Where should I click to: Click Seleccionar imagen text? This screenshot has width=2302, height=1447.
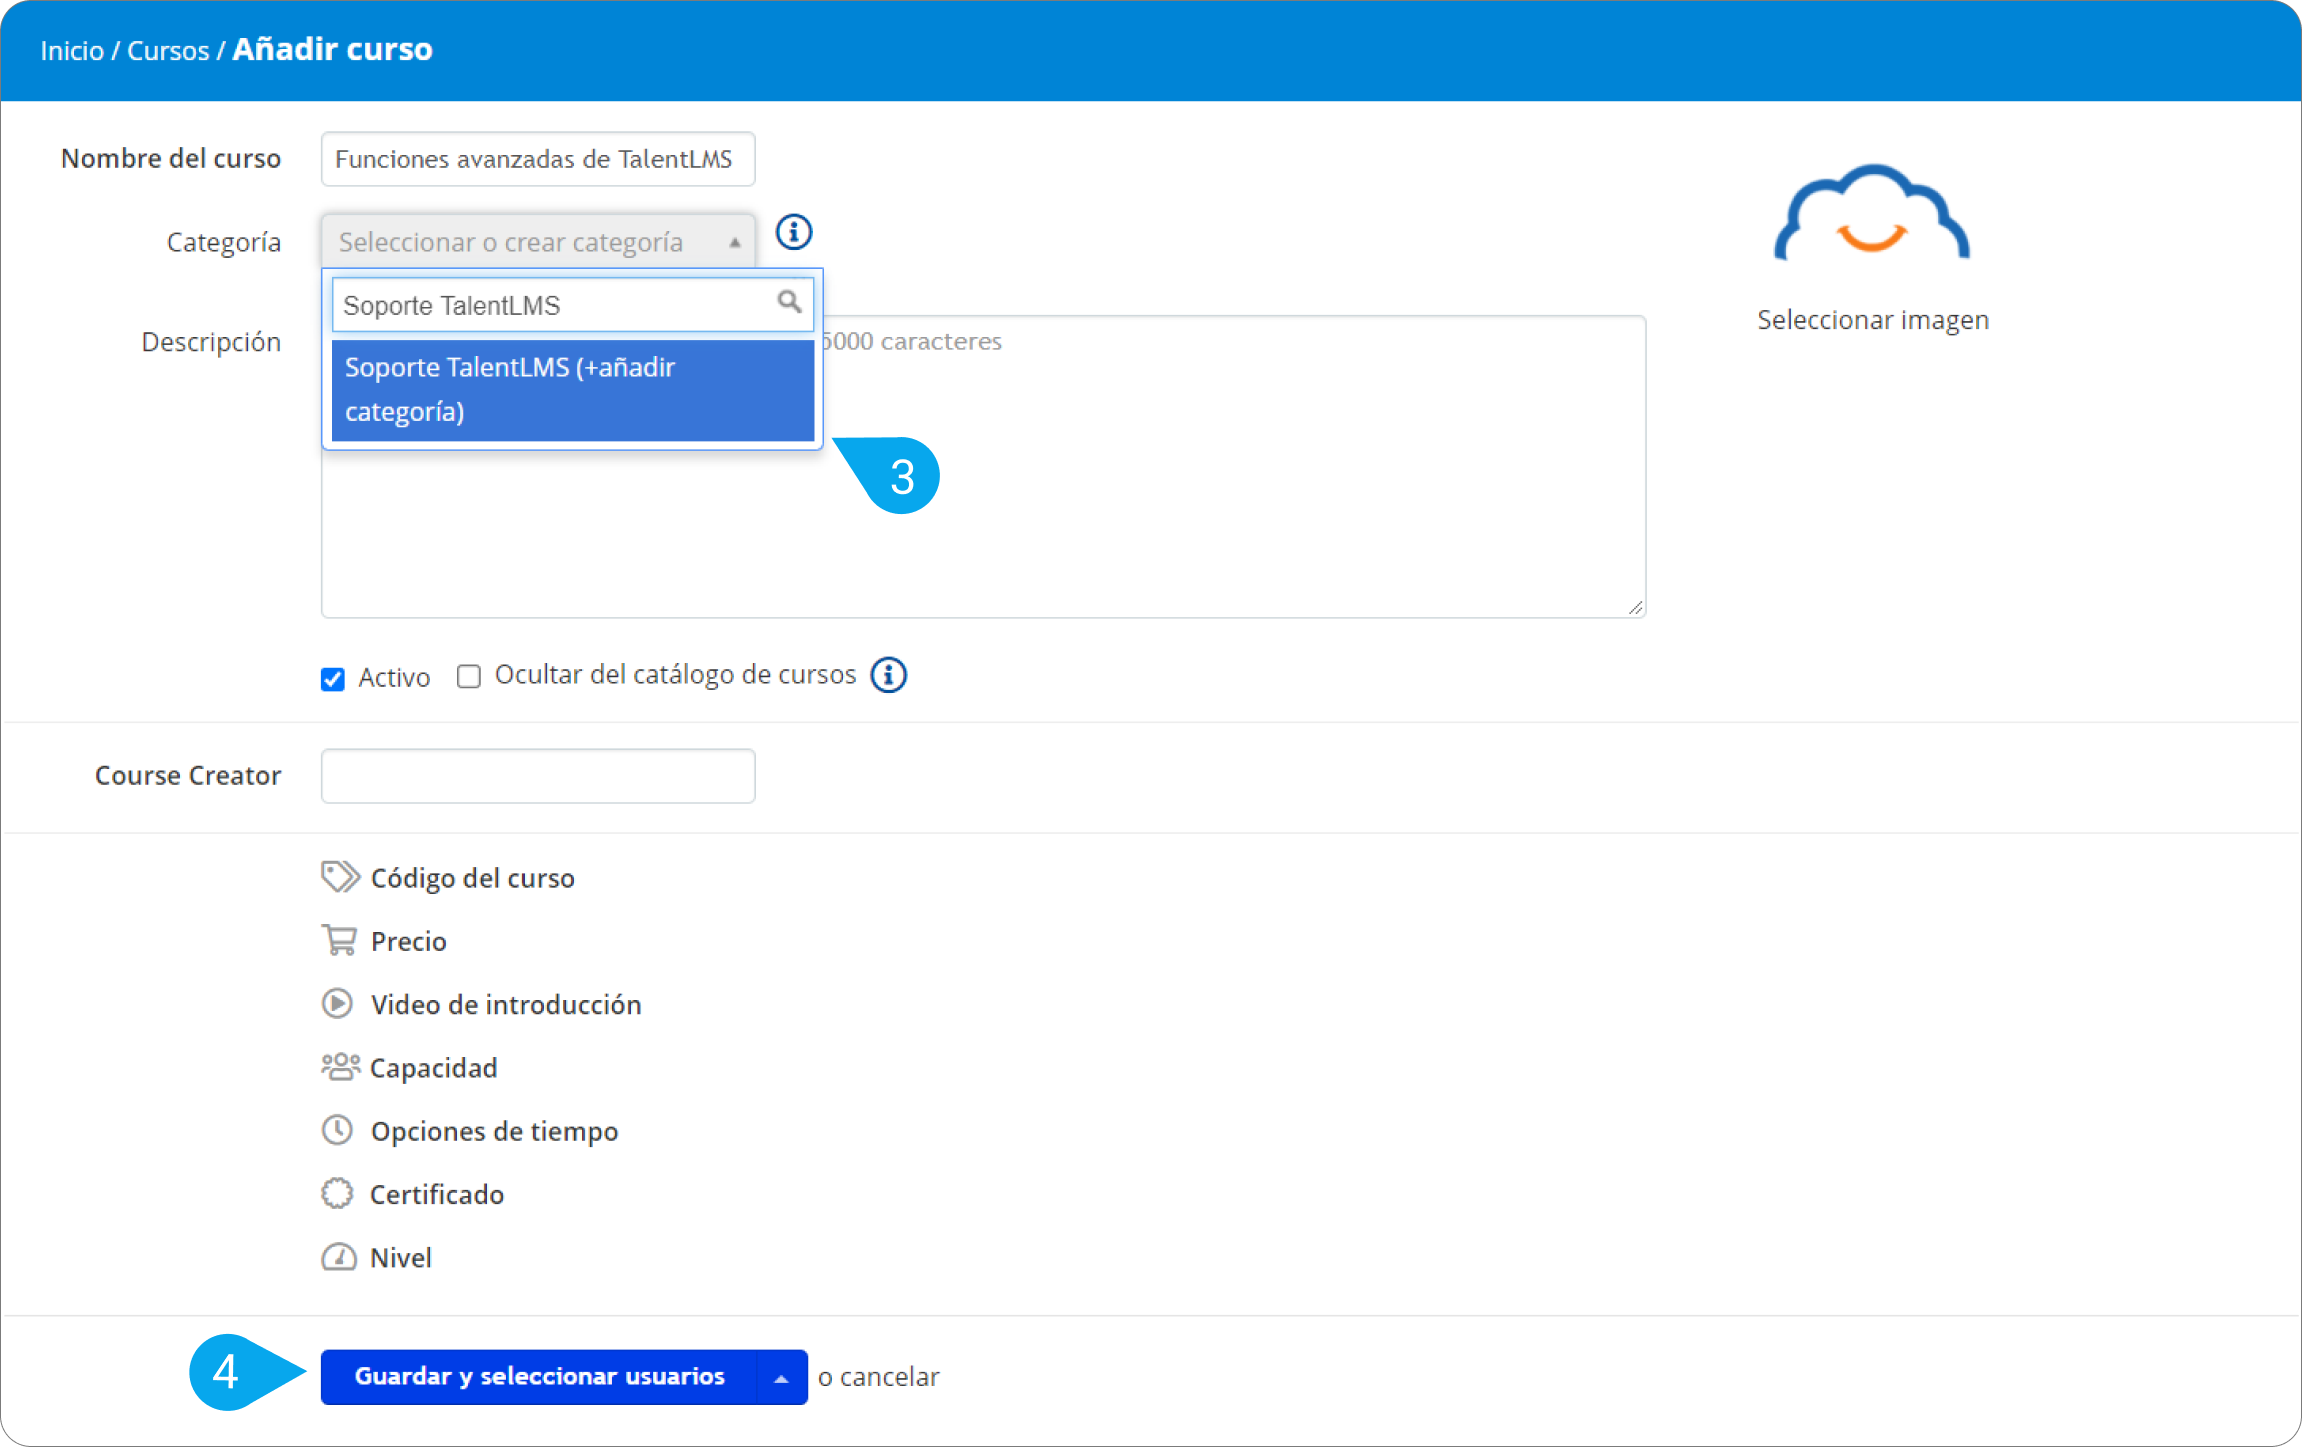tap(1873, 320)
